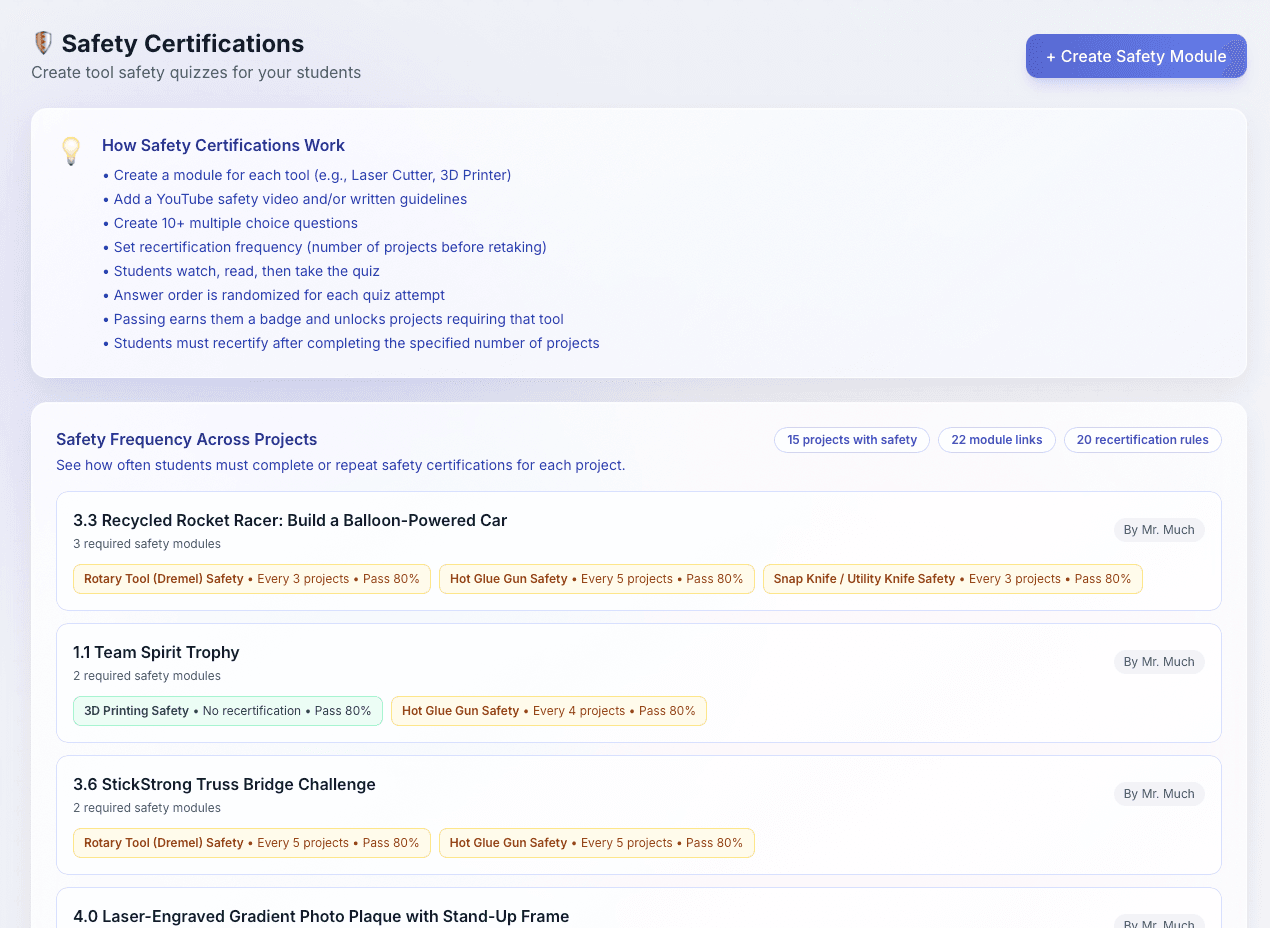The width and height of the screenshot is (1270, 928).
Task: Click the shield icon beside Safety Certifications
Action: tap(42, 43)
